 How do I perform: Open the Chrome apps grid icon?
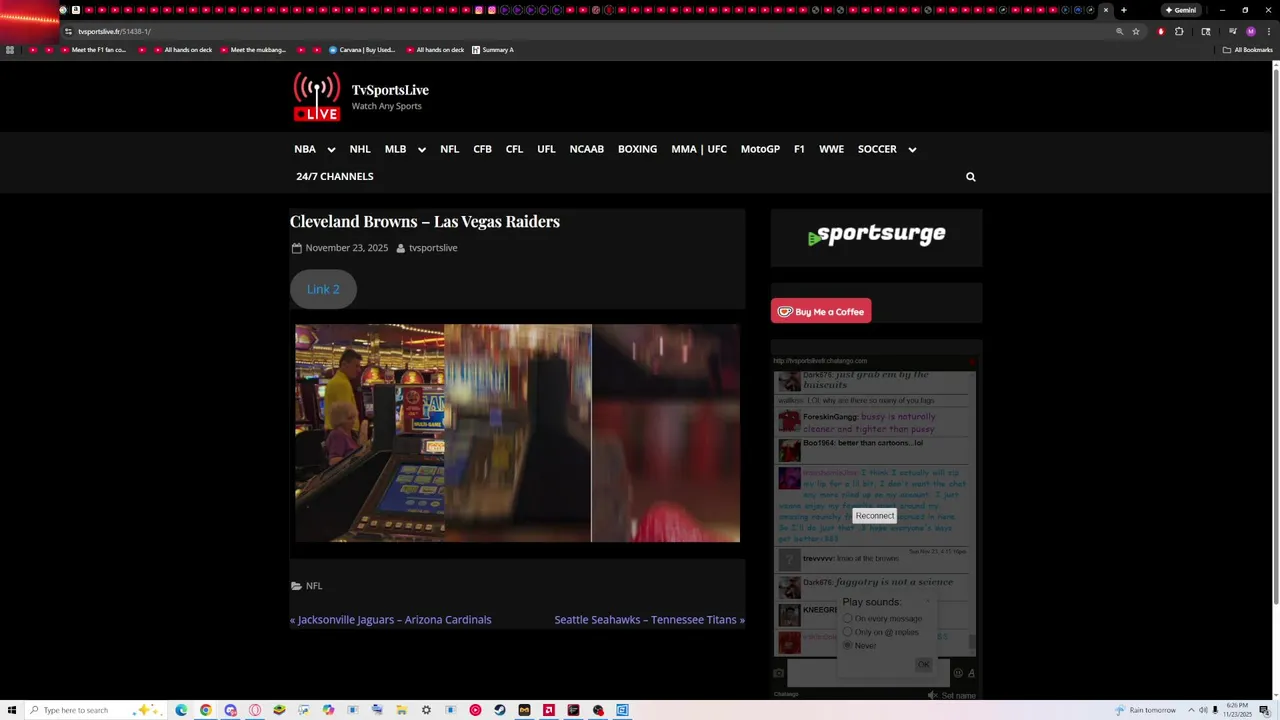pos(10,49)
